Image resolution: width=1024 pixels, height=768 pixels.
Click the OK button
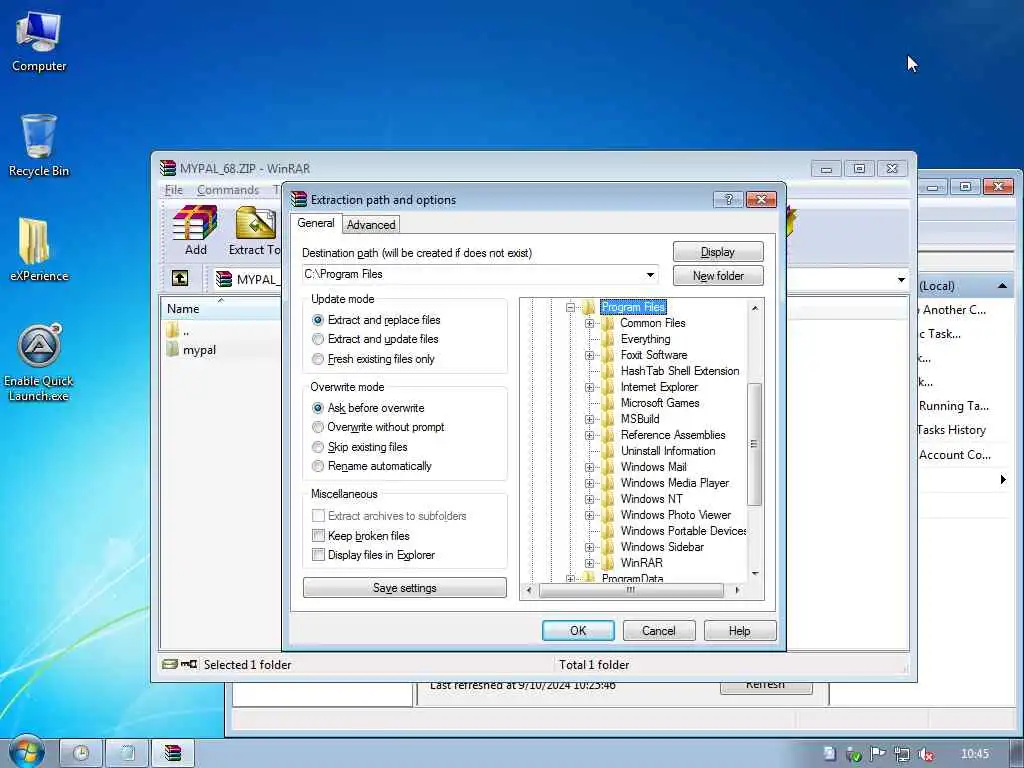click(578, 630)
